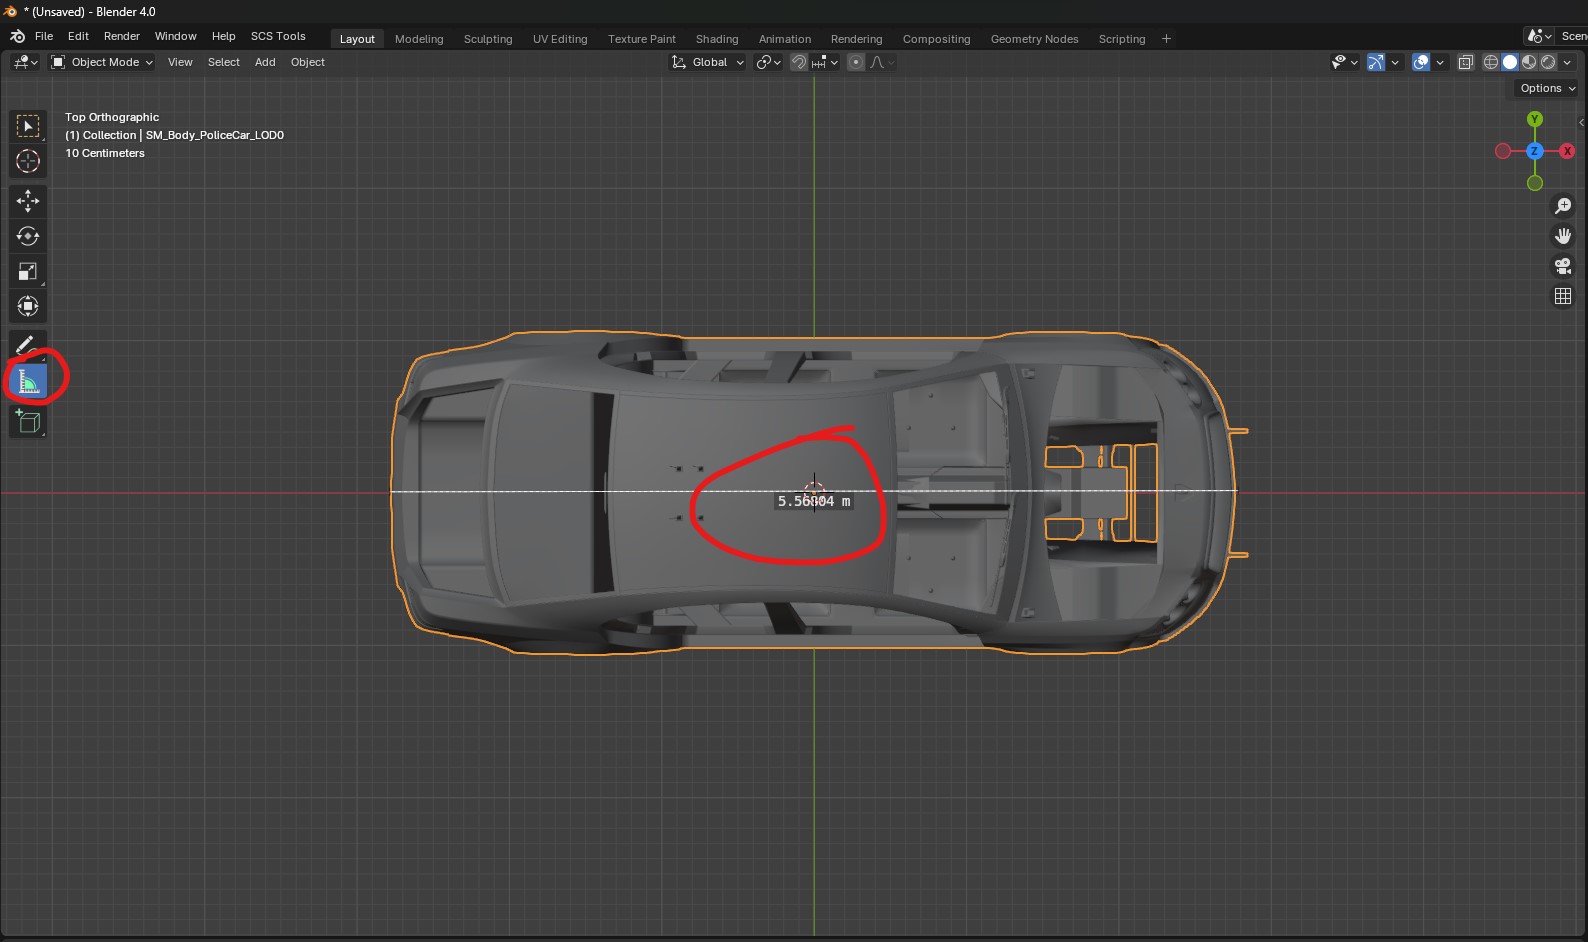The width and height of the screenshot is (1588, 942).
Task: Pick the Scale tool in toolbar
Action: pyautogui.click(x=28, y=272)
